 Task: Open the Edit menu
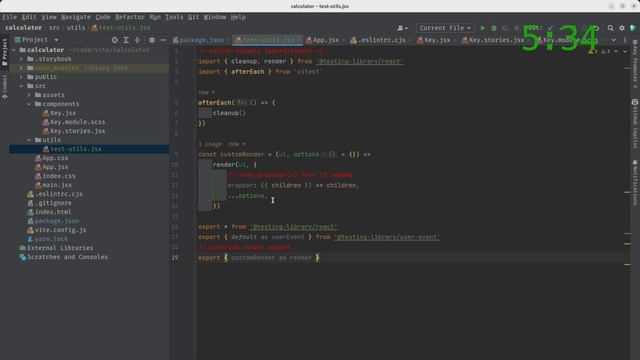(29, 17)
